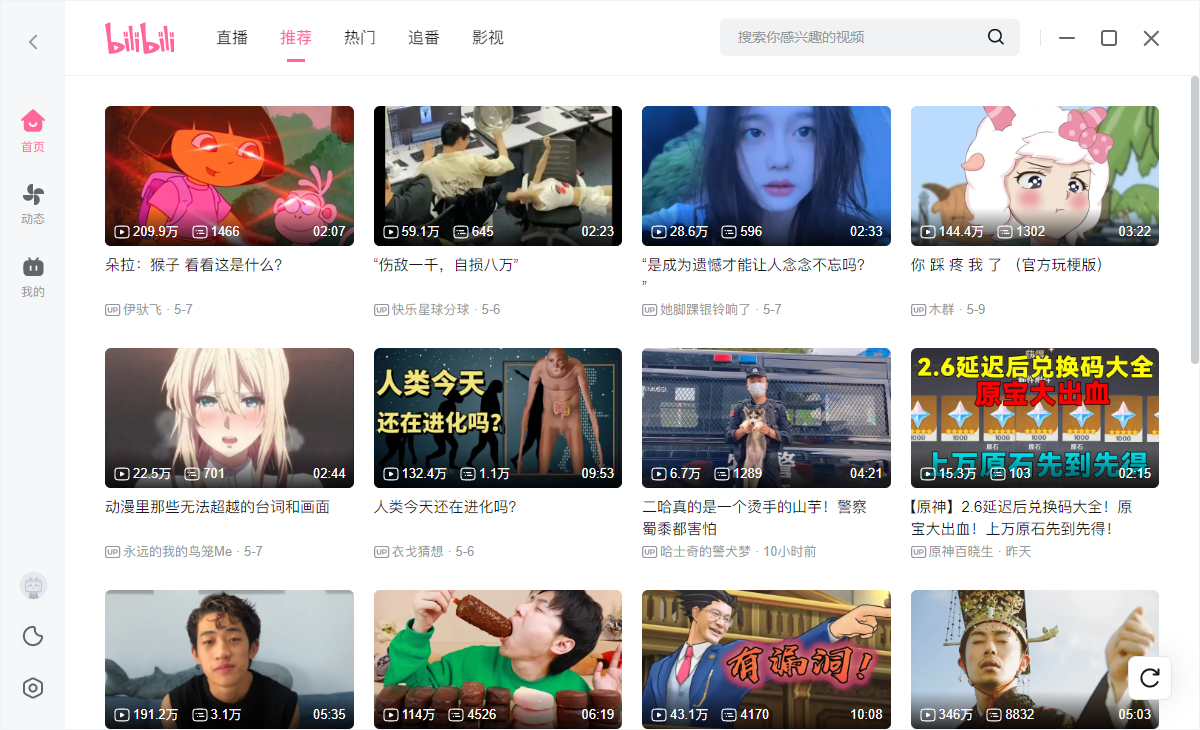1200x730 pixels.
Task: Toggle dark mode with the moon icon
Action: tap(33, 636)
